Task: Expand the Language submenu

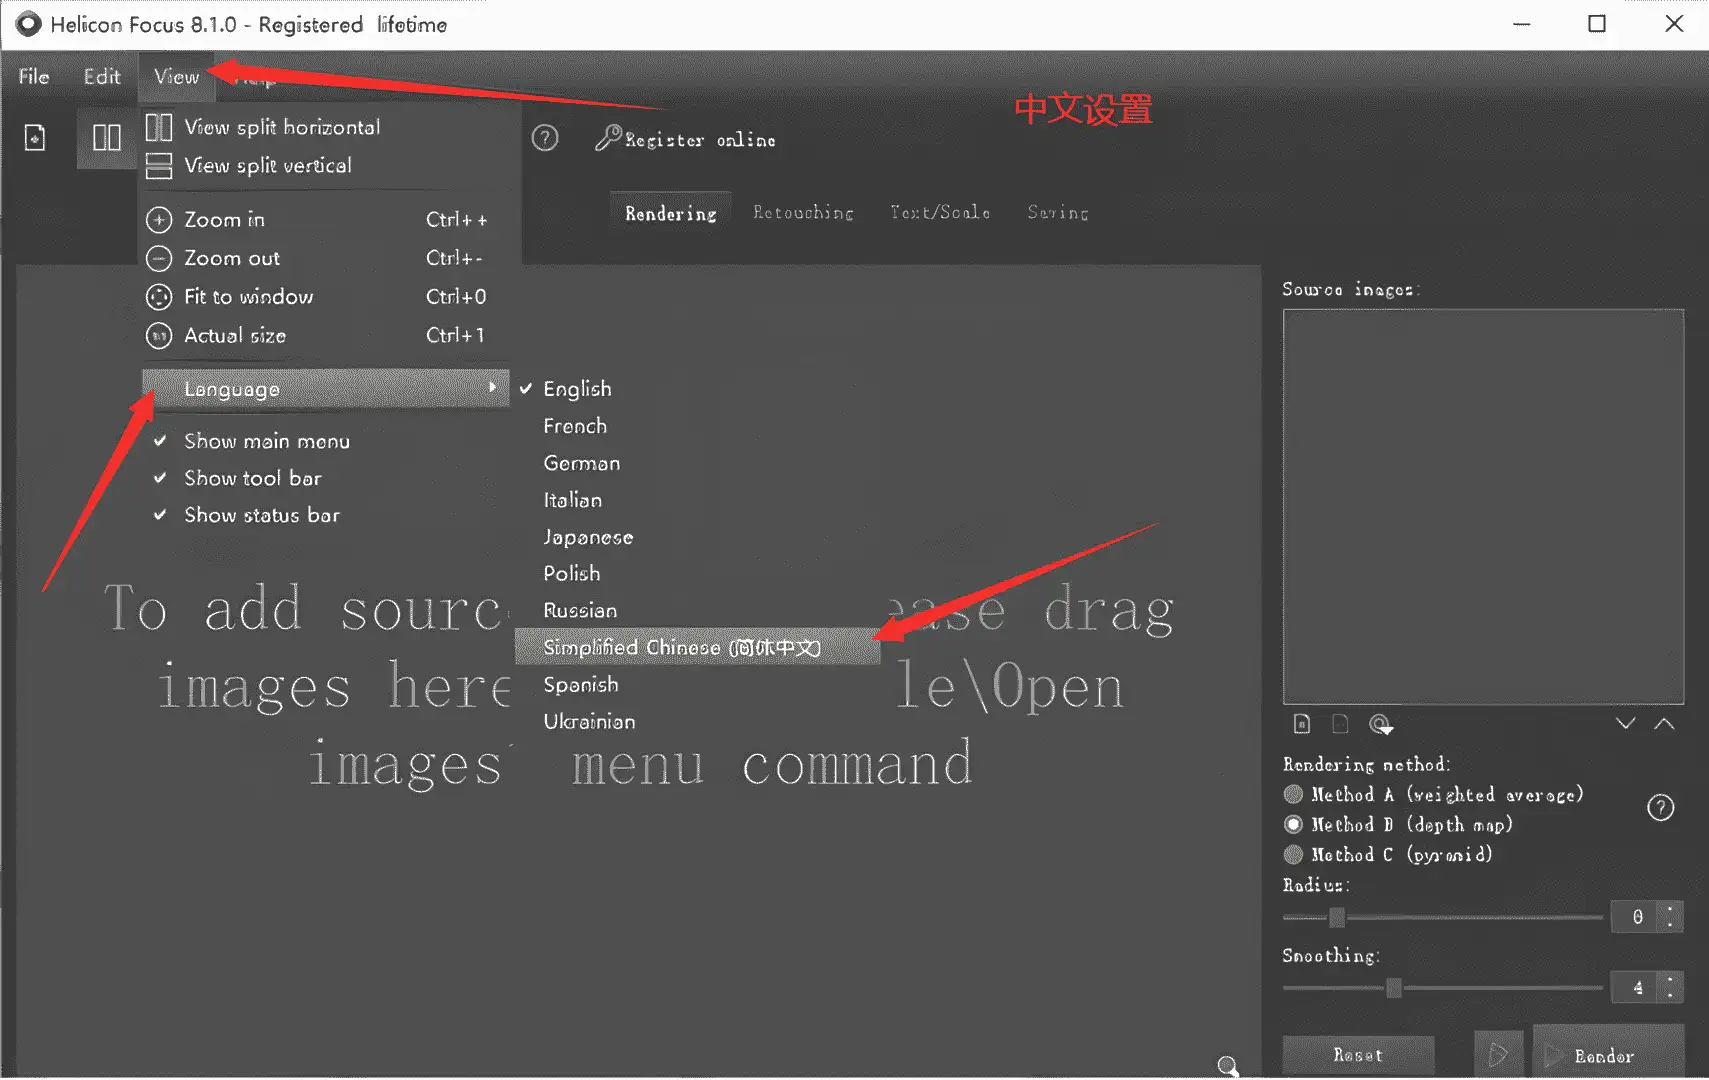Action: click(325, 388)
